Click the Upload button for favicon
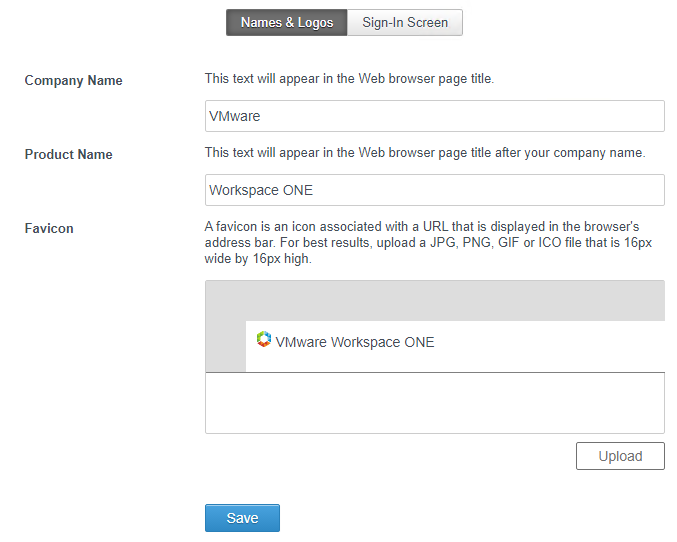The image size is (677, 542). click(x=620, y=456)
